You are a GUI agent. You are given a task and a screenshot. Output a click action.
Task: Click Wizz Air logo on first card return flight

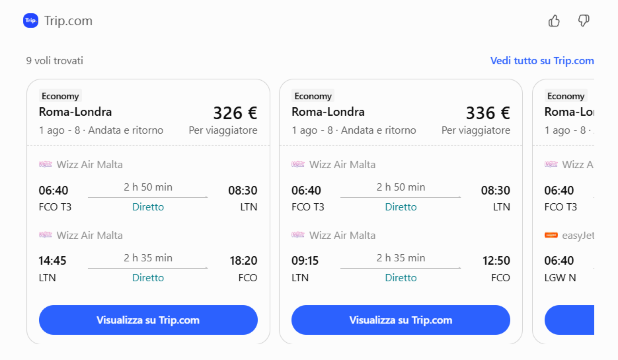(x=45, y=235)
